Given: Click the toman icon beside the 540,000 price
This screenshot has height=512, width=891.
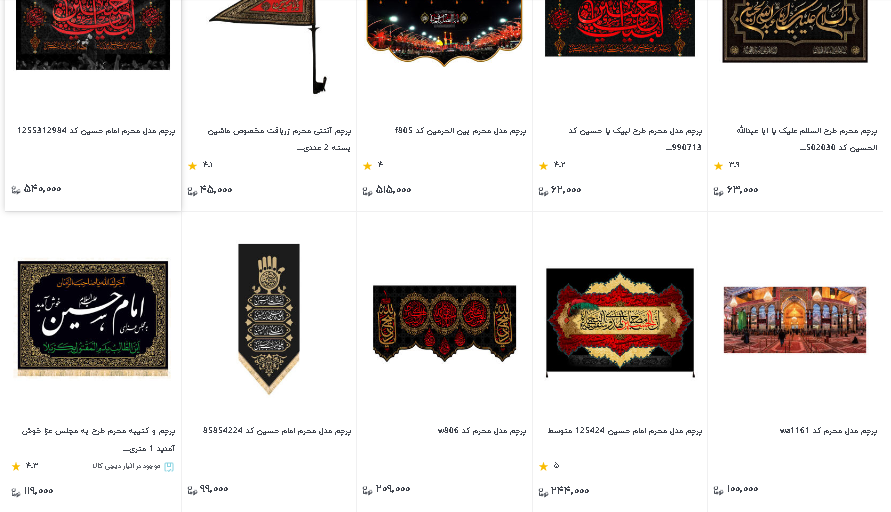Looking at the screenshot, I should (x=16, y=190).
